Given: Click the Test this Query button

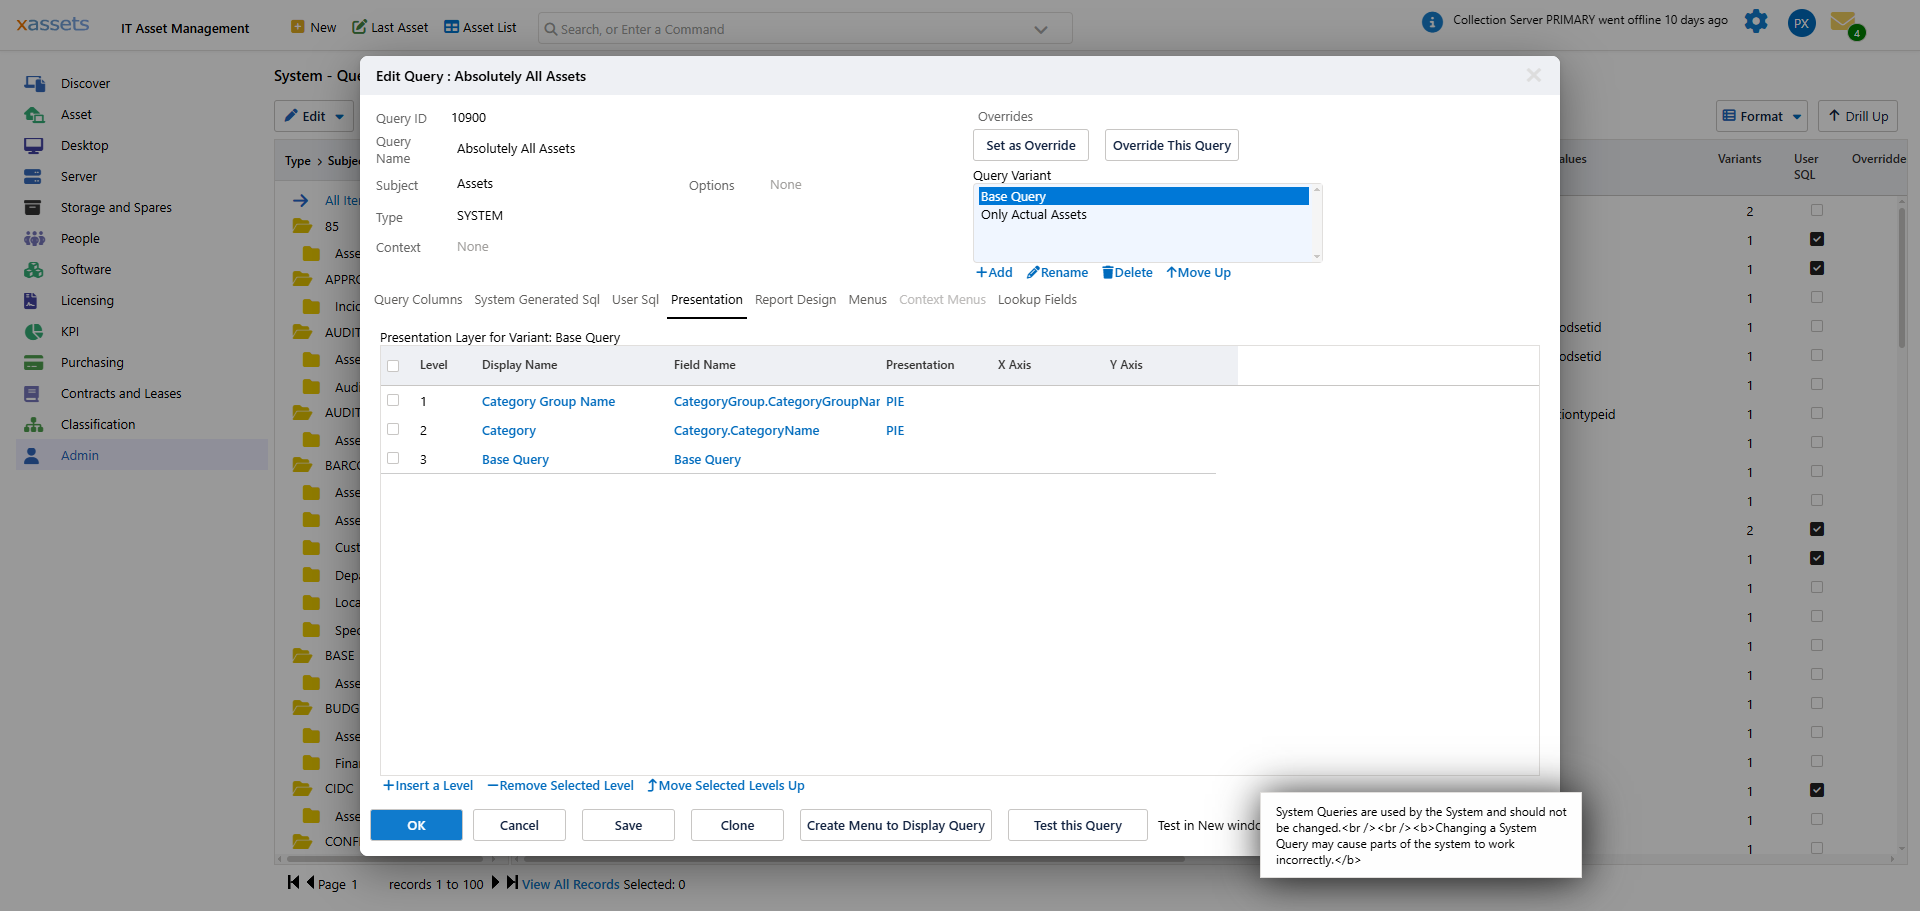Looking at the screenshot, I should point(1077,825).
